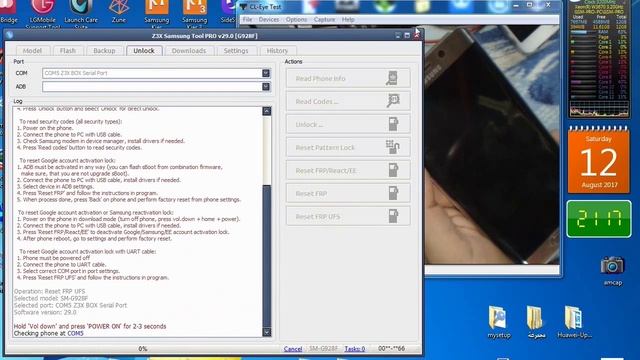The height and width of the screenshot is (360, 640).
Task: Open the Huawei-Up folder icon
Action: [574, 322]
